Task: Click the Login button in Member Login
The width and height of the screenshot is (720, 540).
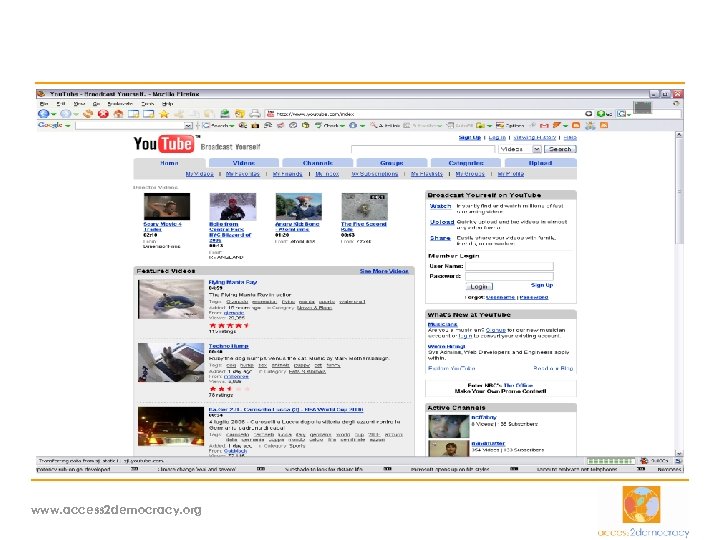Action: (x=479, y=287)
